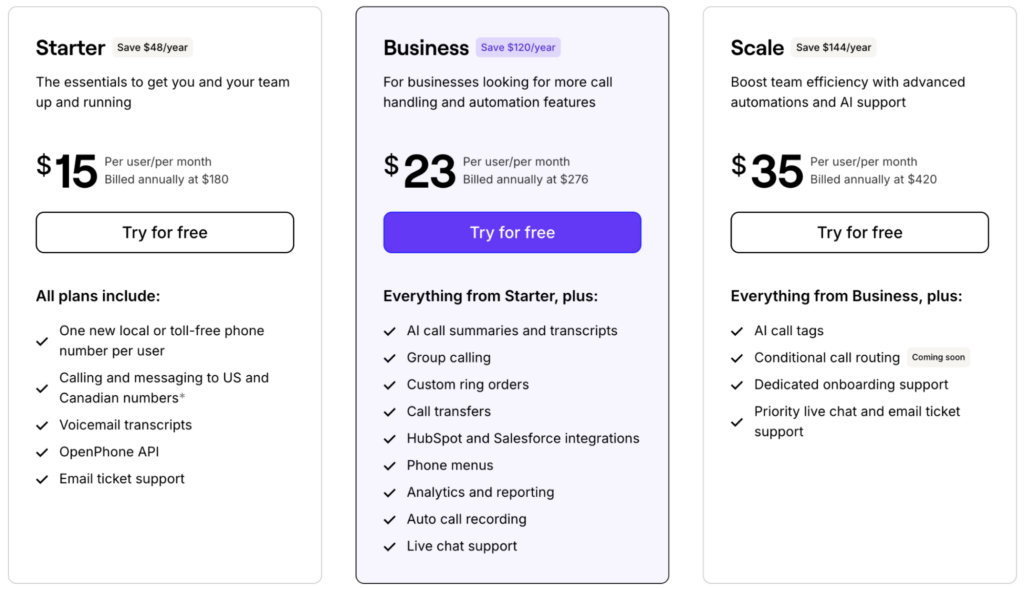This screenshot has width=1024, height=589.
Task: Click the checkmark next to OpenPhone API
Action: click(42, 453)
